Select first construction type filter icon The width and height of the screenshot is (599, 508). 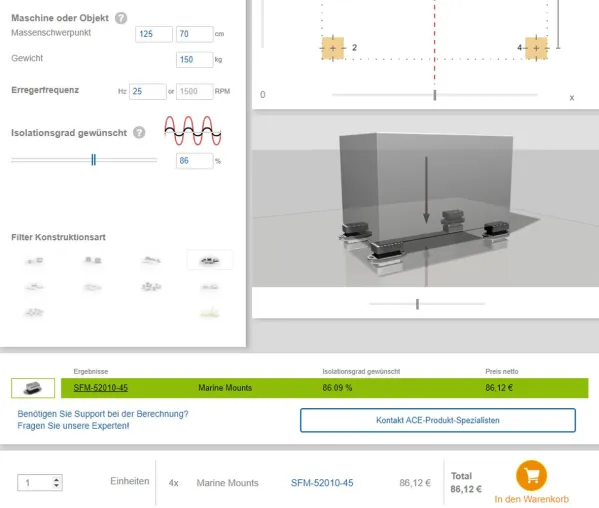pos(34,261)
